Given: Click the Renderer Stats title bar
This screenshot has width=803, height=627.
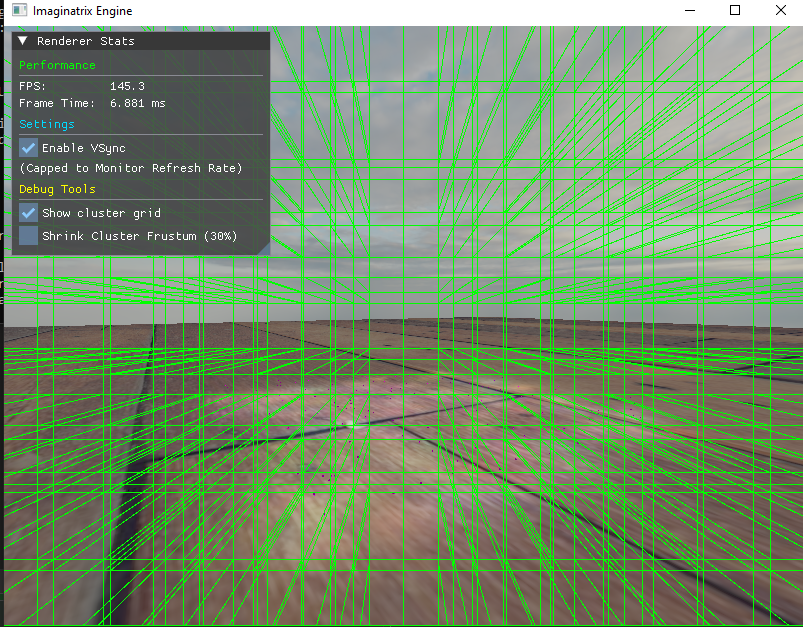Looking at the screenshot, I should point(141,41).
